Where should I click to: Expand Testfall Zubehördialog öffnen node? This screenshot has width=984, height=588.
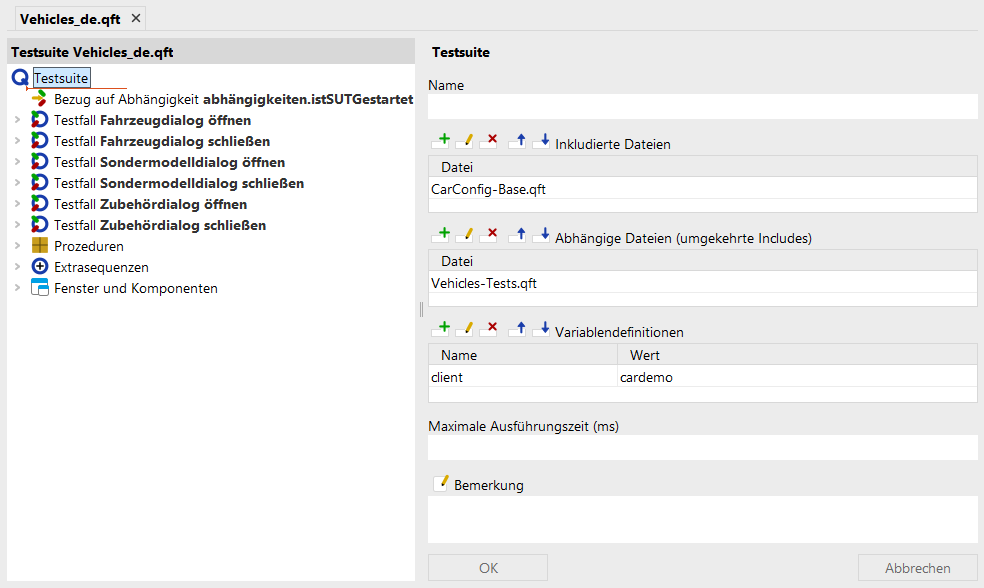pyautogui.click(x=18, y=204)
